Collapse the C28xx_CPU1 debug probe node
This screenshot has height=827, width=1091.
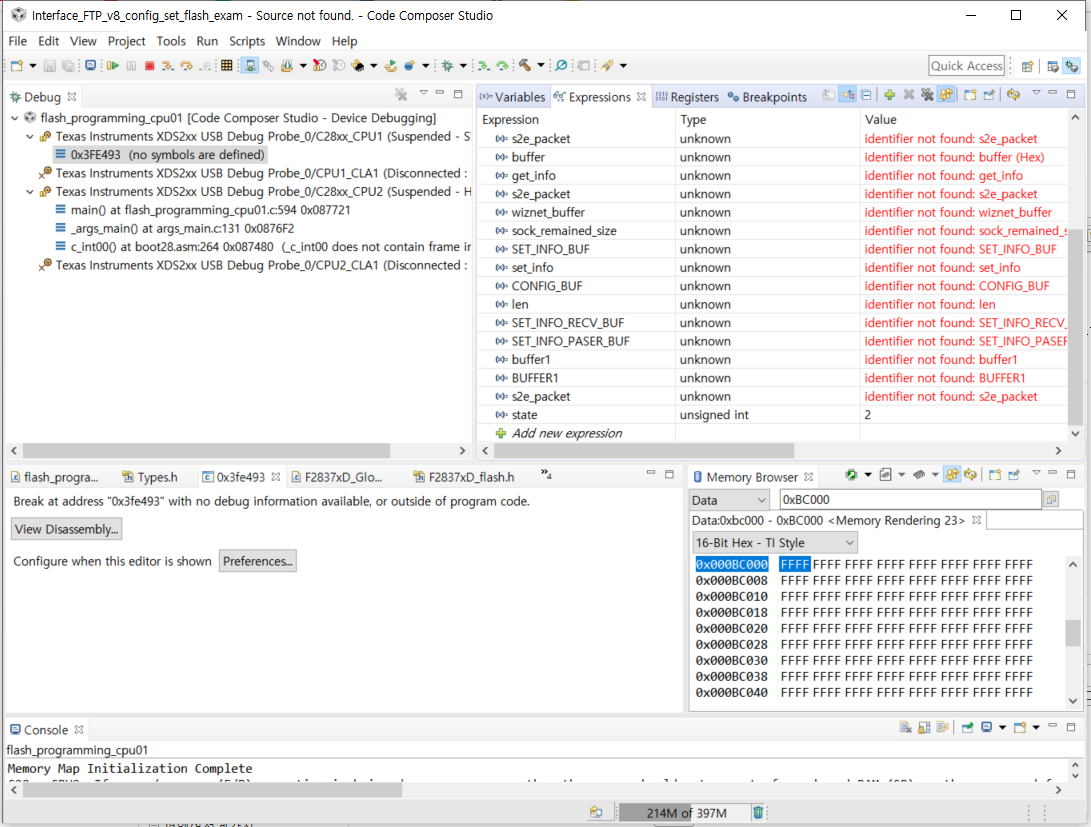[x=30, y=137]
